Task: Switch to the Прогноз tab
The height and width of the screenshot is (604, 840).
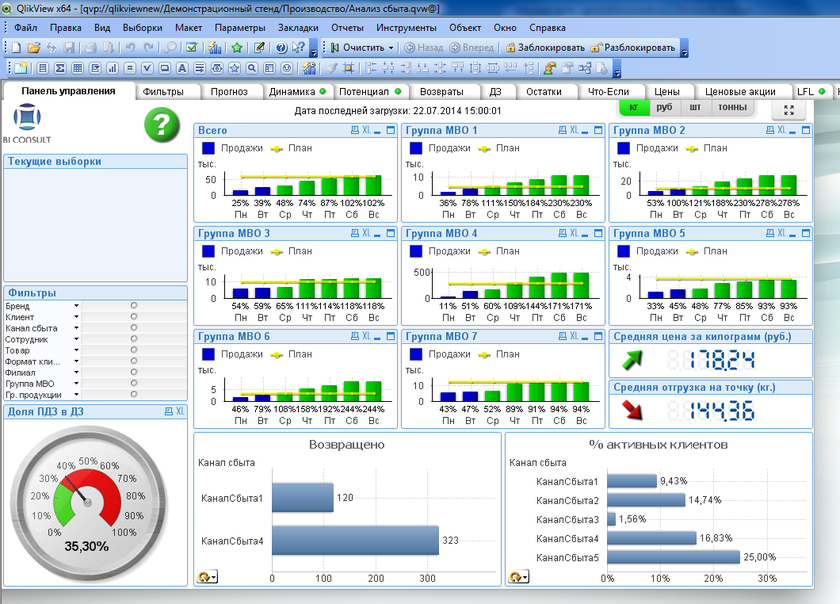Action: pos(229,91)
